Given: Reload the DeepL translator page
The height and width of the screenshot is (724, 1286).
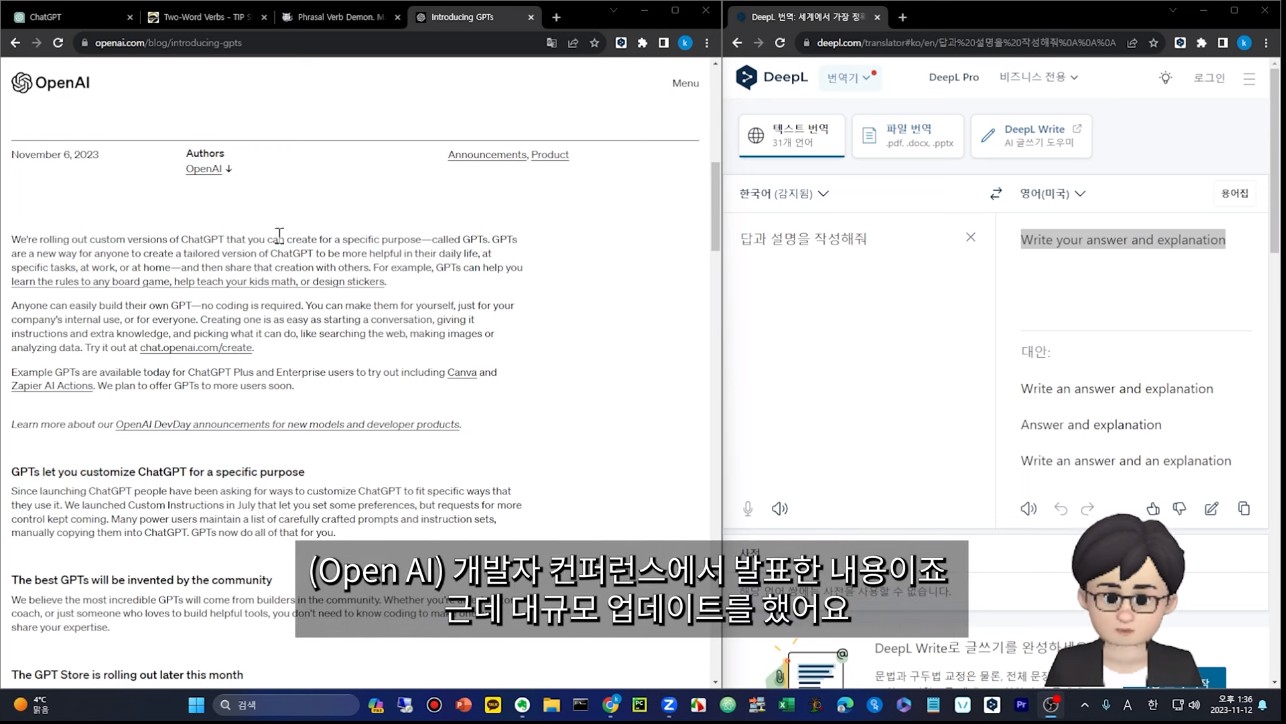Looking at the screenshot, I should [x=780, y=43].
